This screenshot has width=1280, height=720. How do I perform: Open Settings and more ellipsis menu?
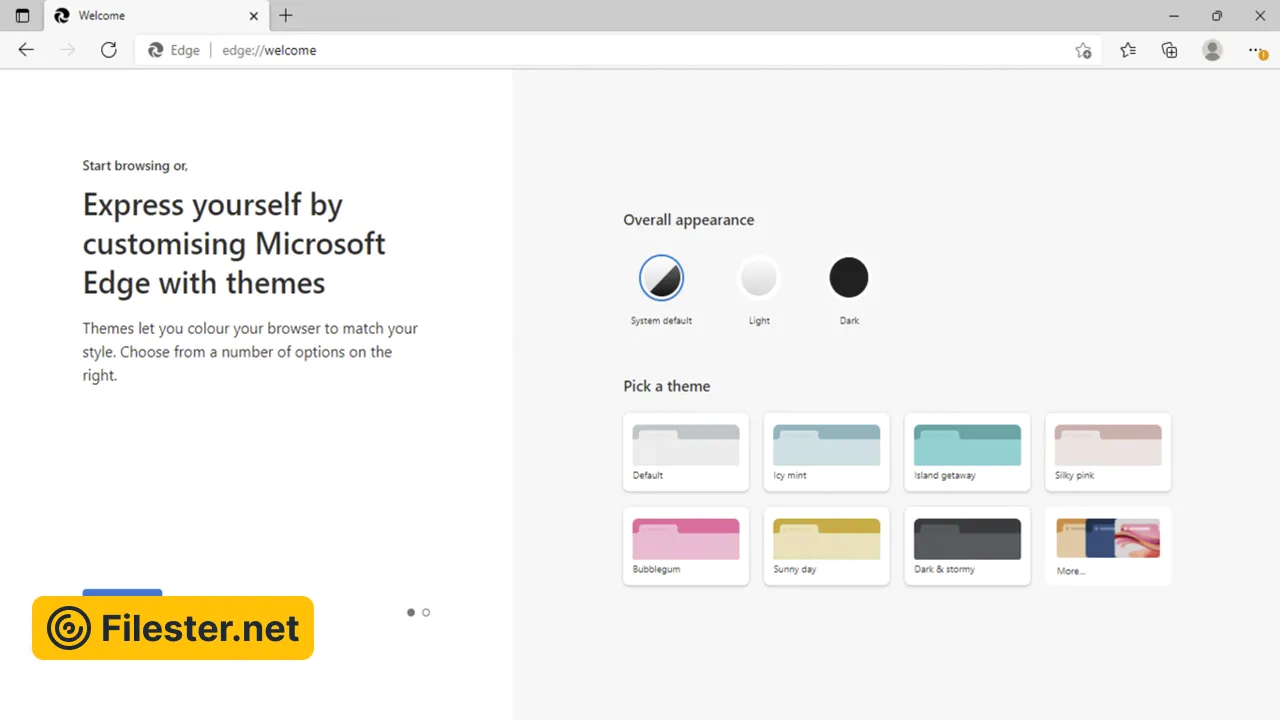[1256, 50]
